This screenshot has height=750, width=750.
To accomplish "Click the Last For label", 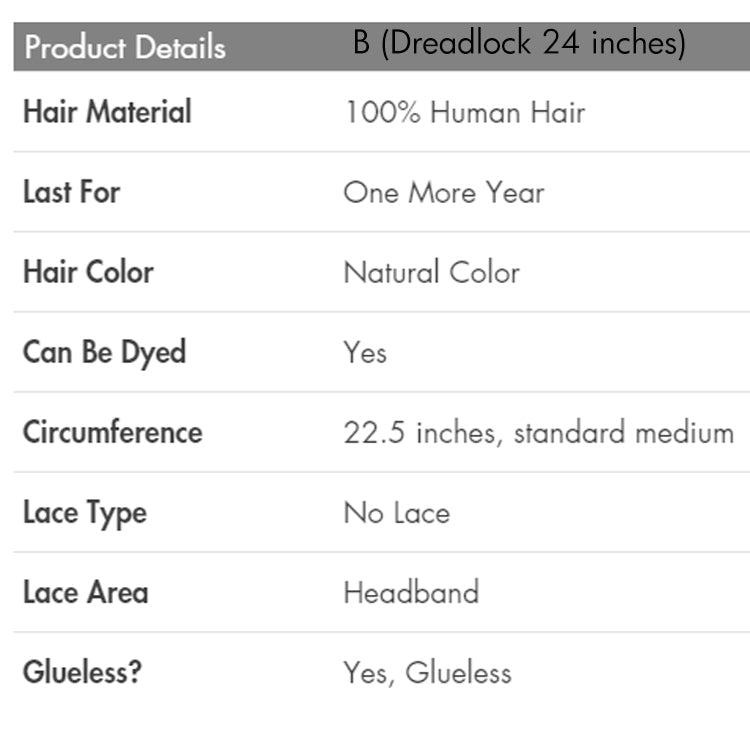I will coord(71,192).
